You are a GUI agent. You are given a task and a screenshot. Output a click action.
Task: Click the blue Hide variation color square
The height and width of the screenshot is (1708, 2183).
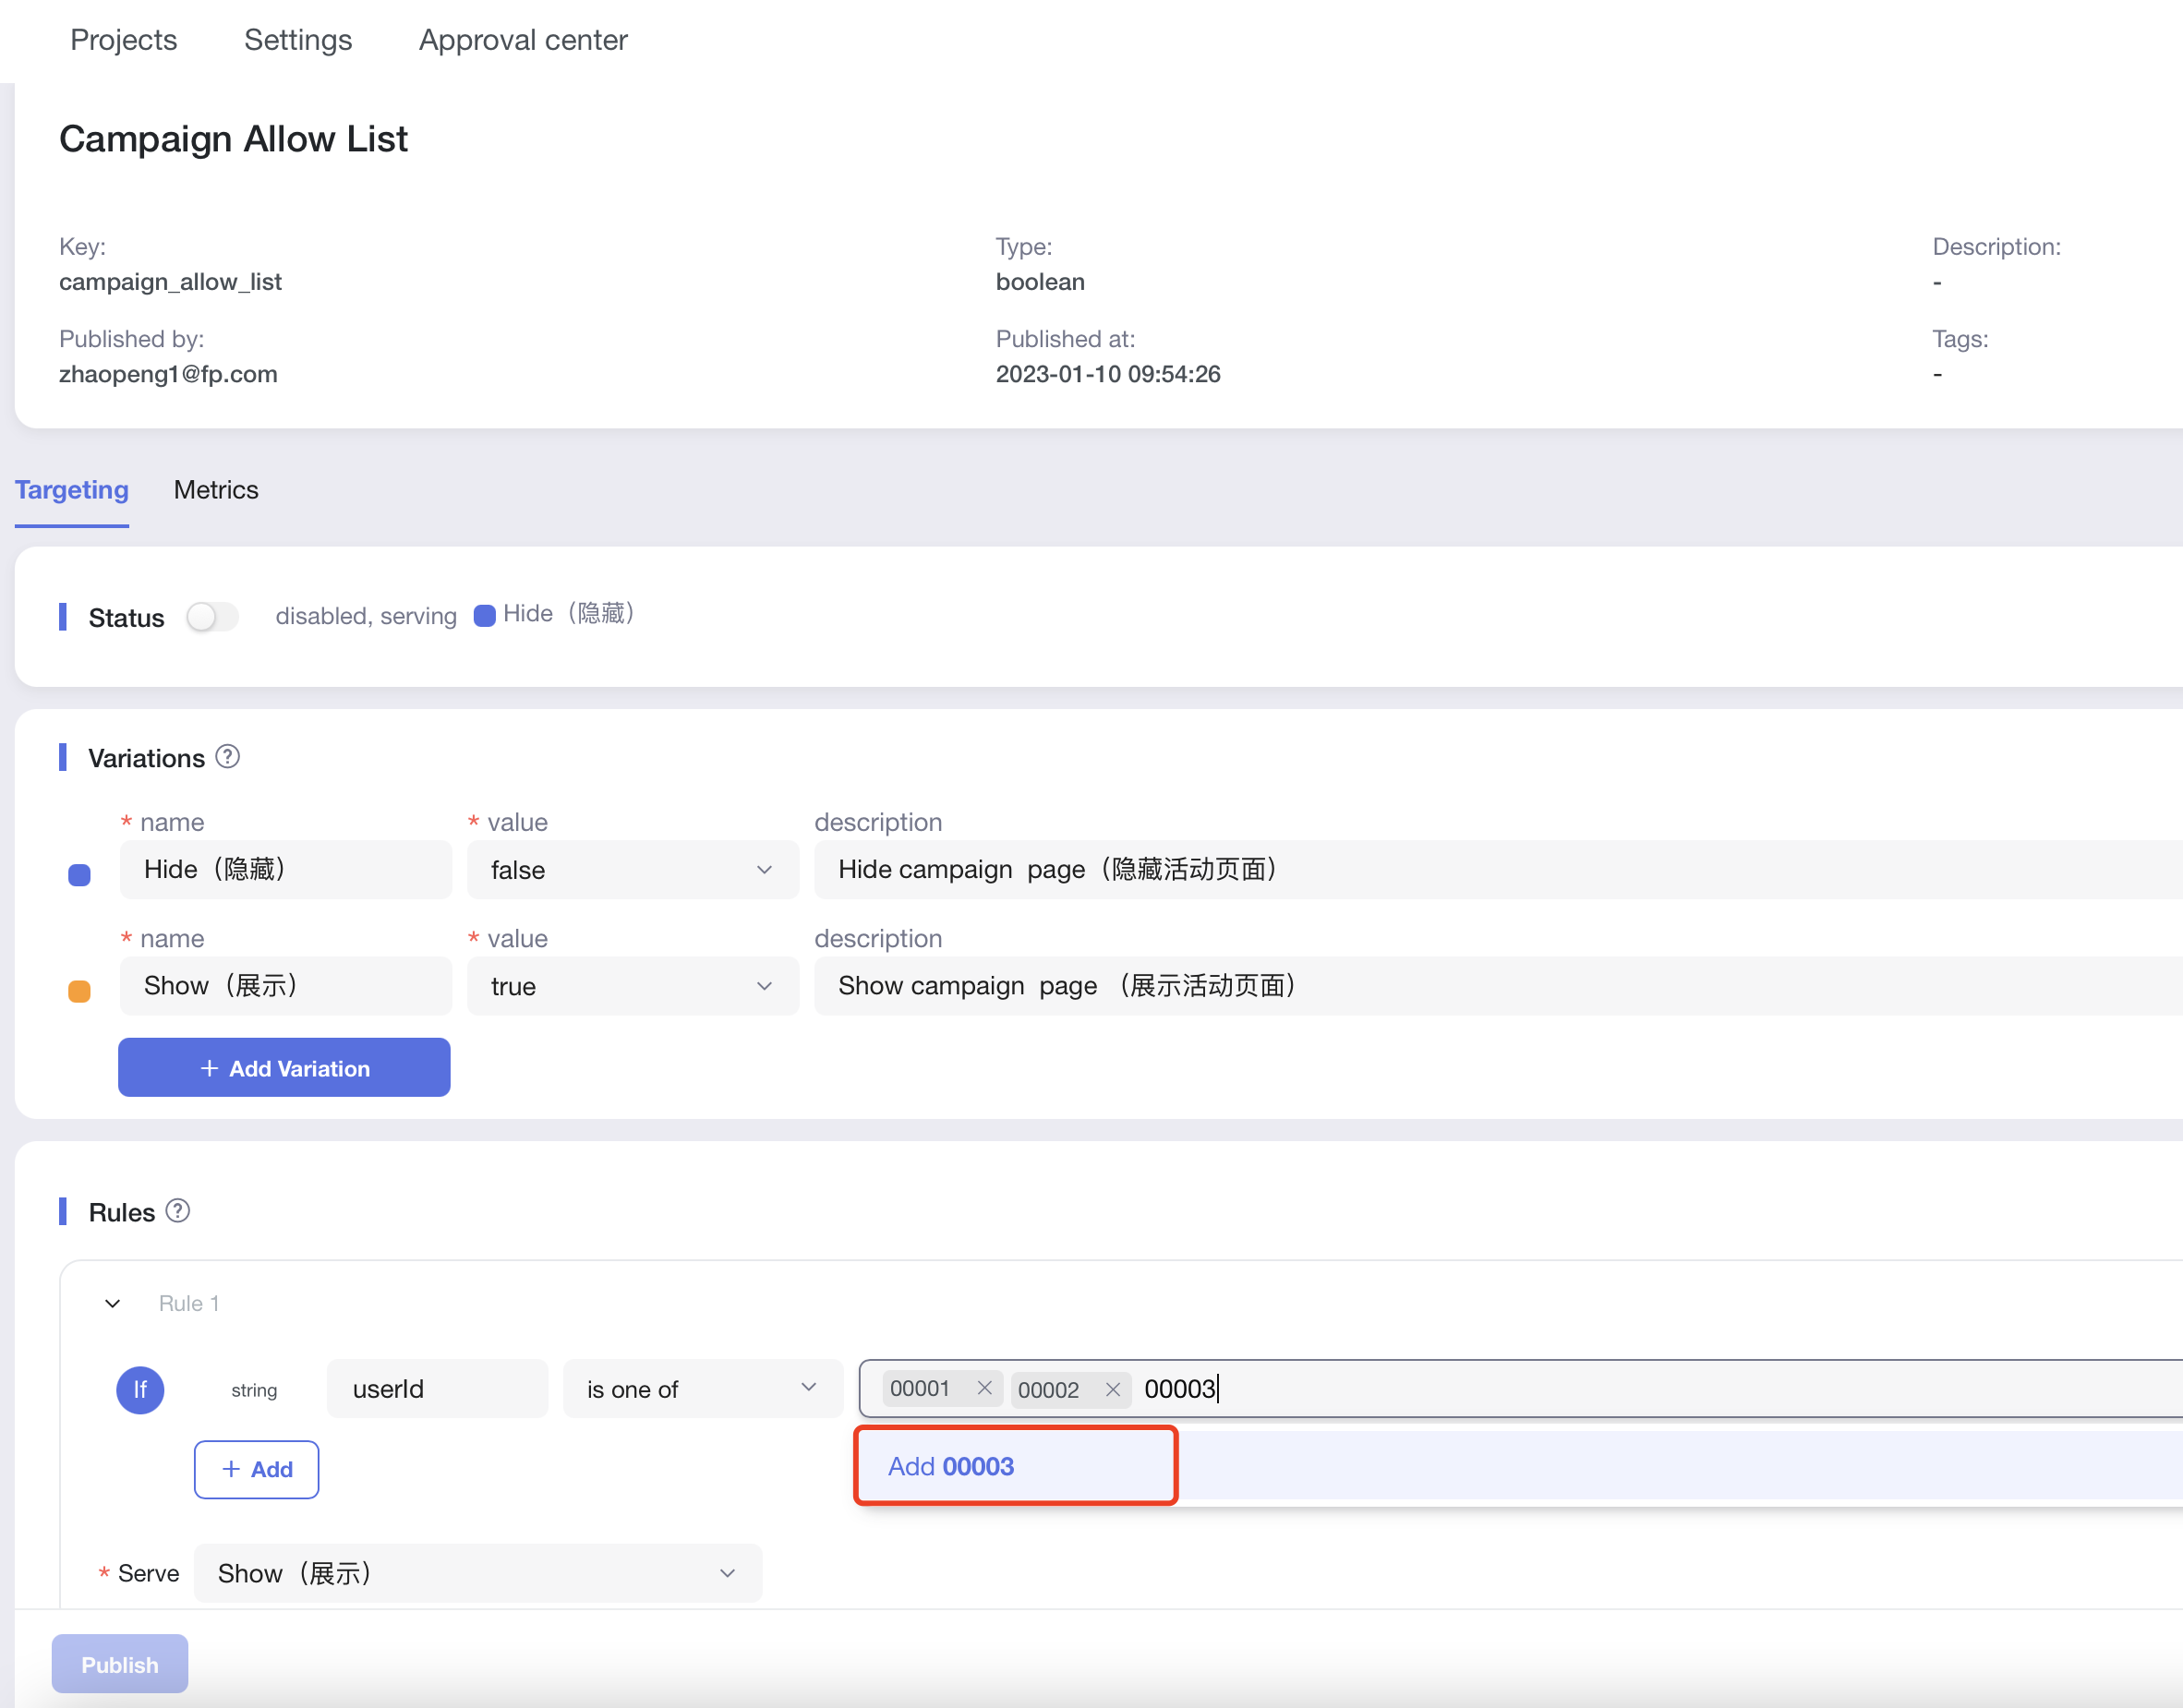click(79, 875)
